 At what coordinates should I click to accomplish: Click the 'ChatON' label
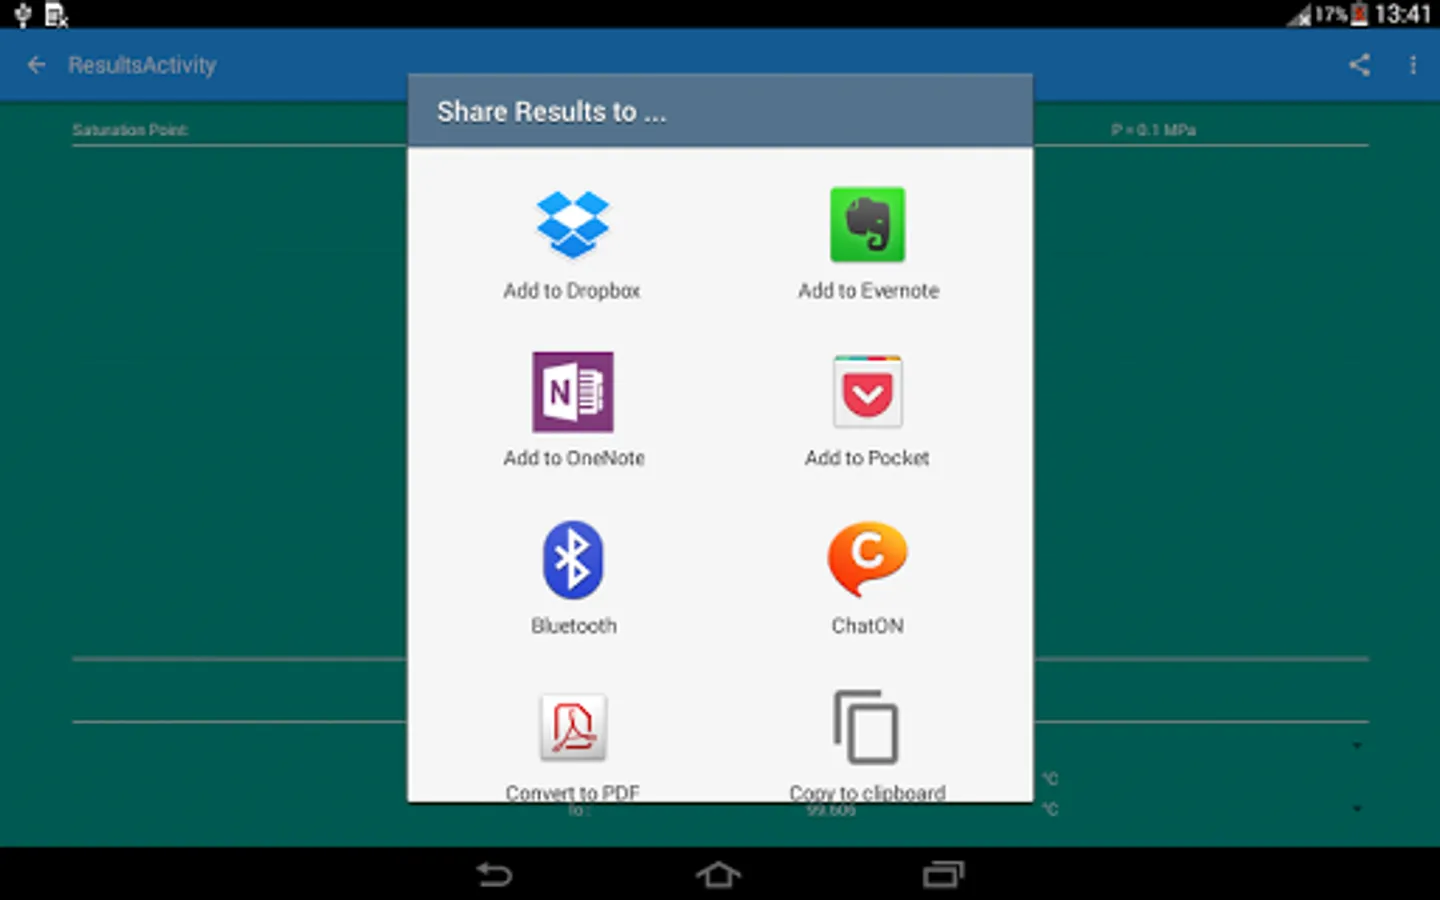pyautogui.click(x=867, y=626)
